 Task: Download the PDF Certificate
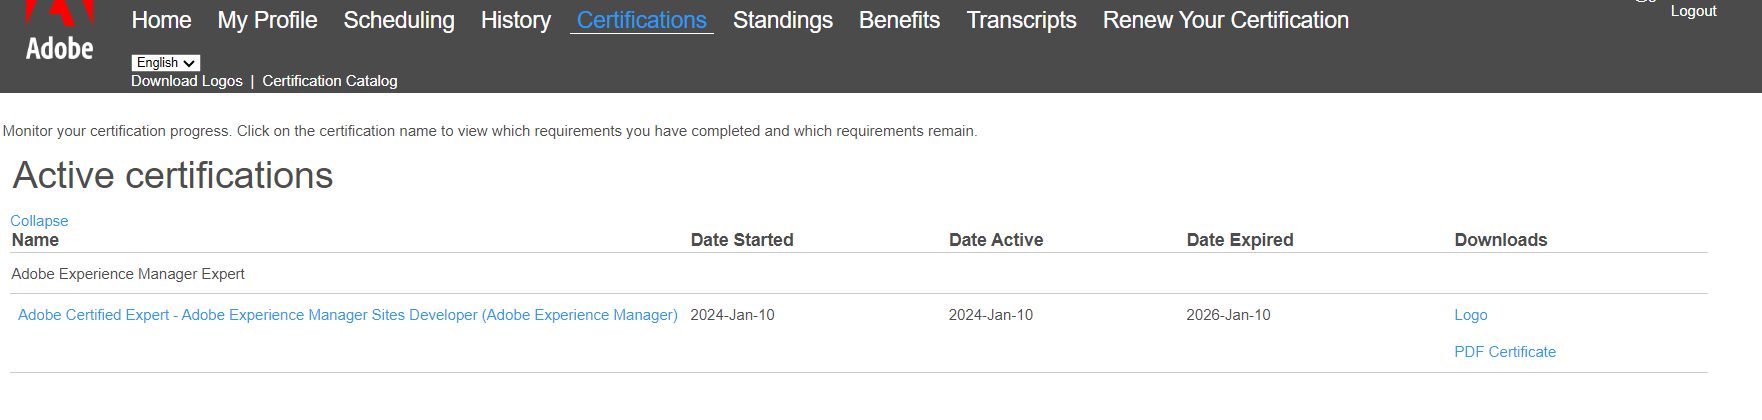[1504, 352]
